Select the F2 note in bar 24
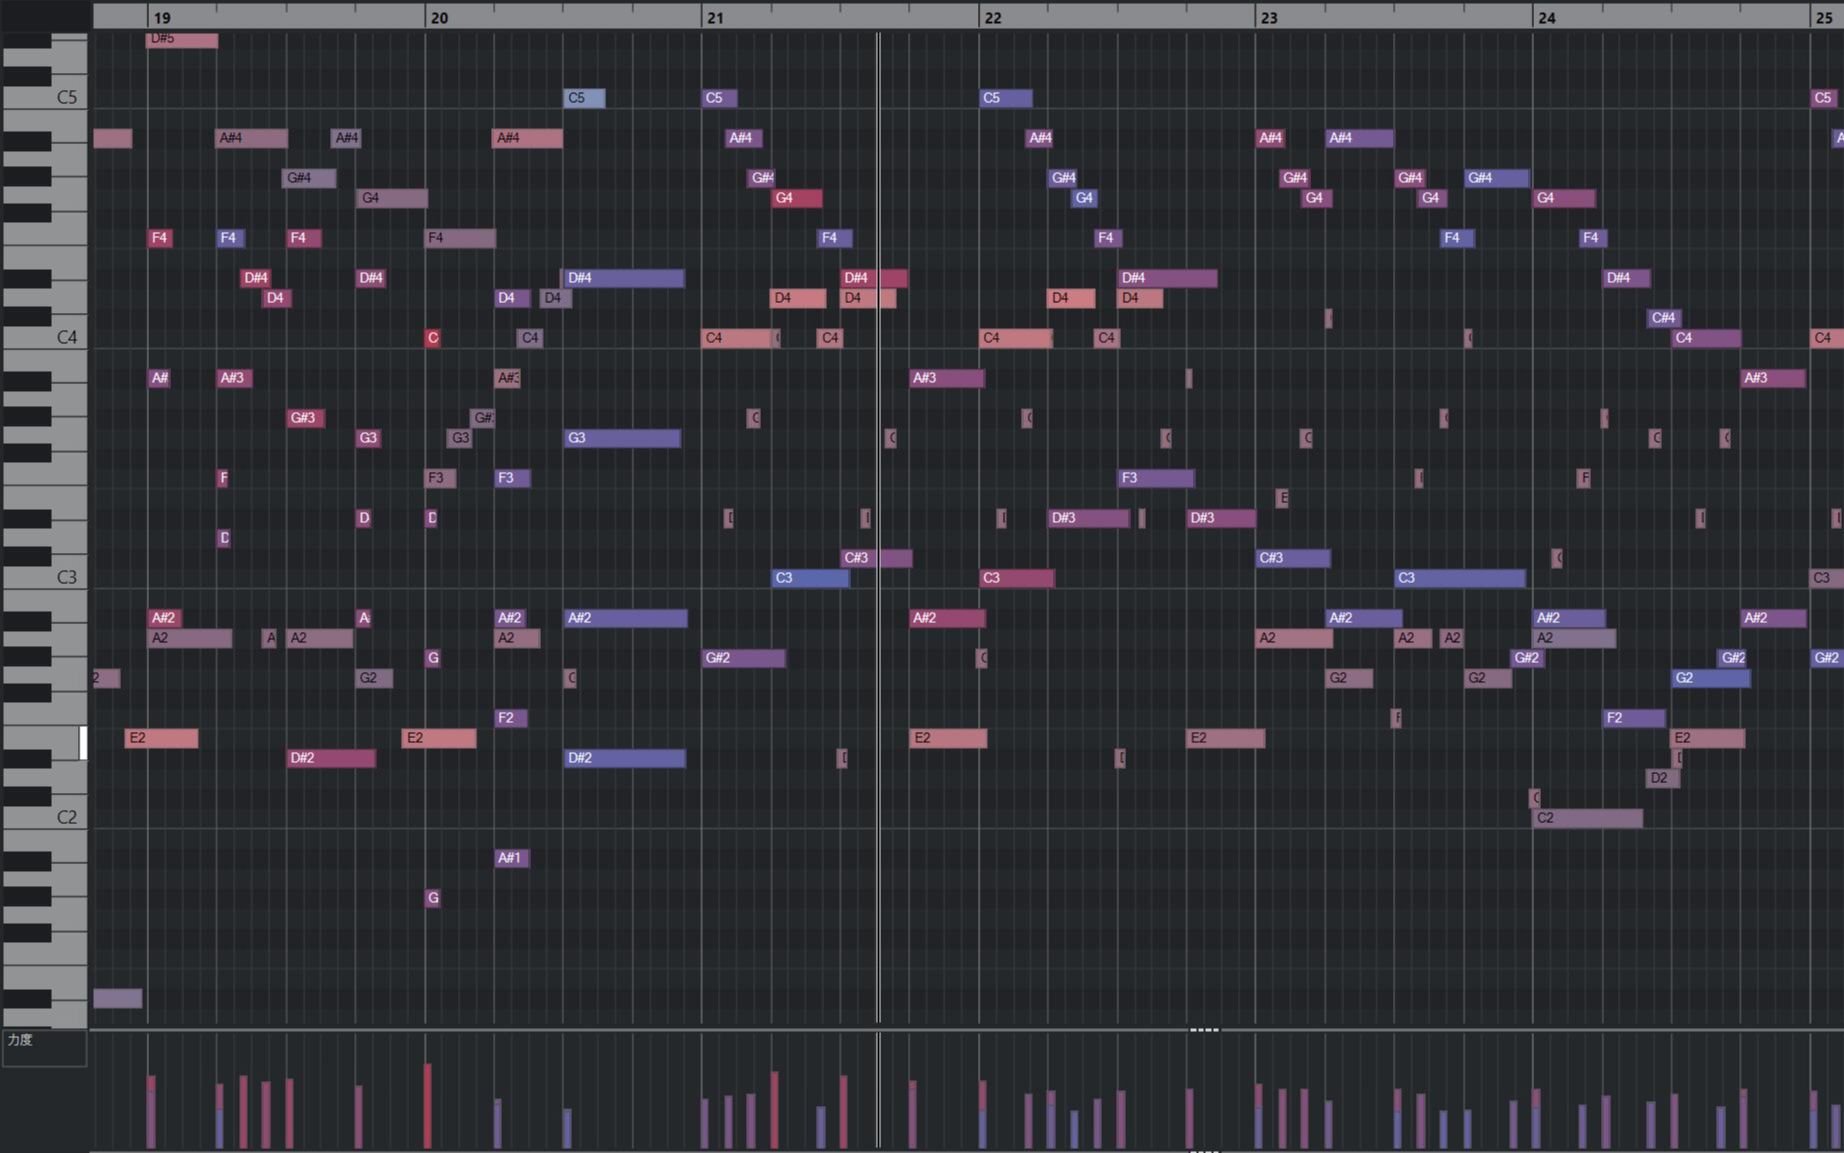The width and height of the screenshot is (1844, 1153). (x=1634, y=718)
